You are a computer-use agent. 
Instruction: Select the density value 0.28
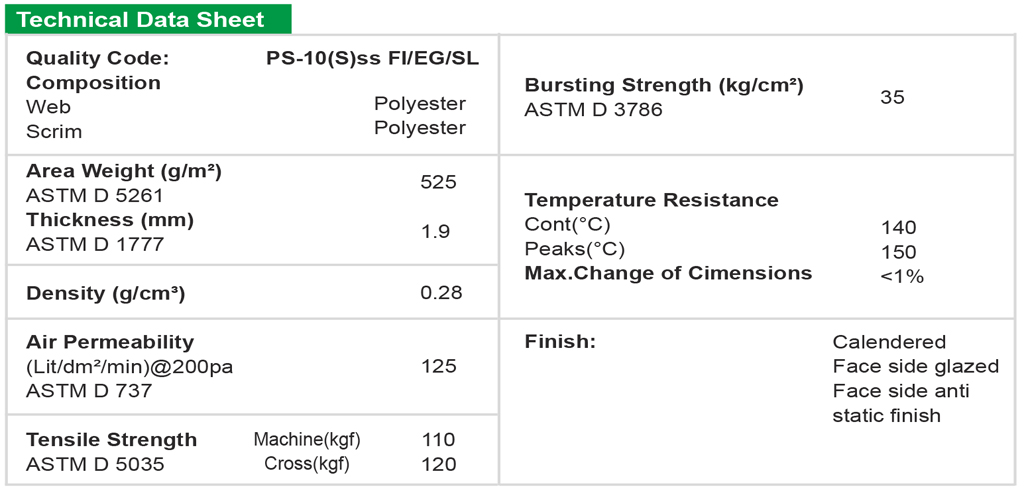441,292
